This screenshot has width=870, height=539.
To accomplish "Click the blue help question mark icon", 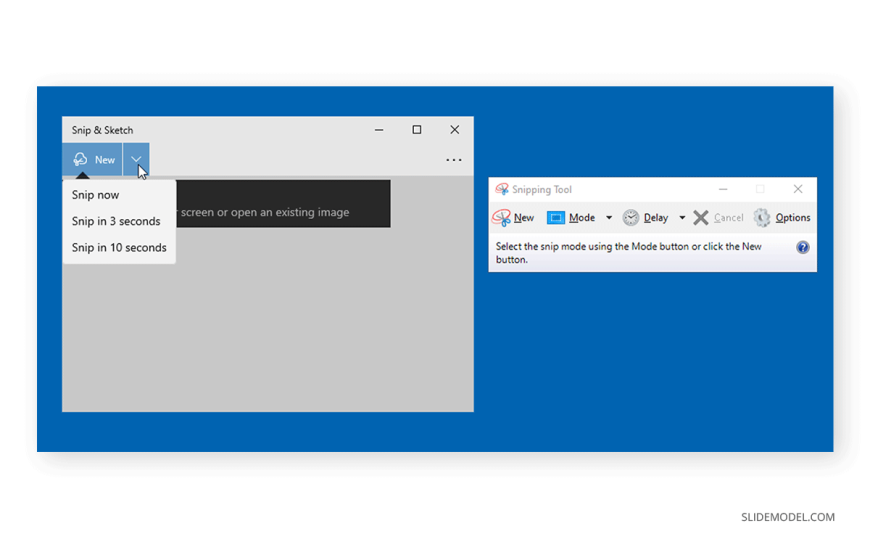I will (802, 248).
